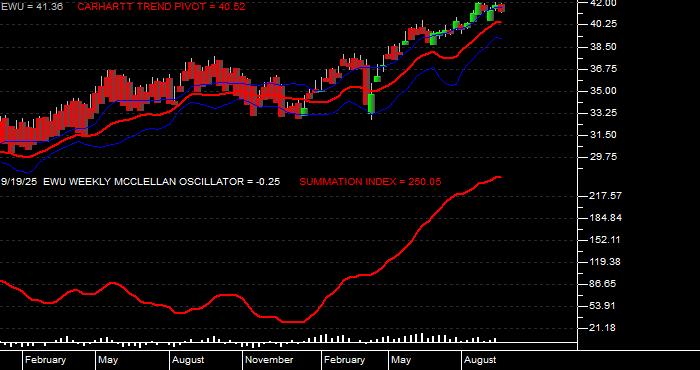This screenshot has width=700, height=370.
Task: Click the CARHARTT TREND PIVOT = 40.52 label
Action: (x=161, y=6)
